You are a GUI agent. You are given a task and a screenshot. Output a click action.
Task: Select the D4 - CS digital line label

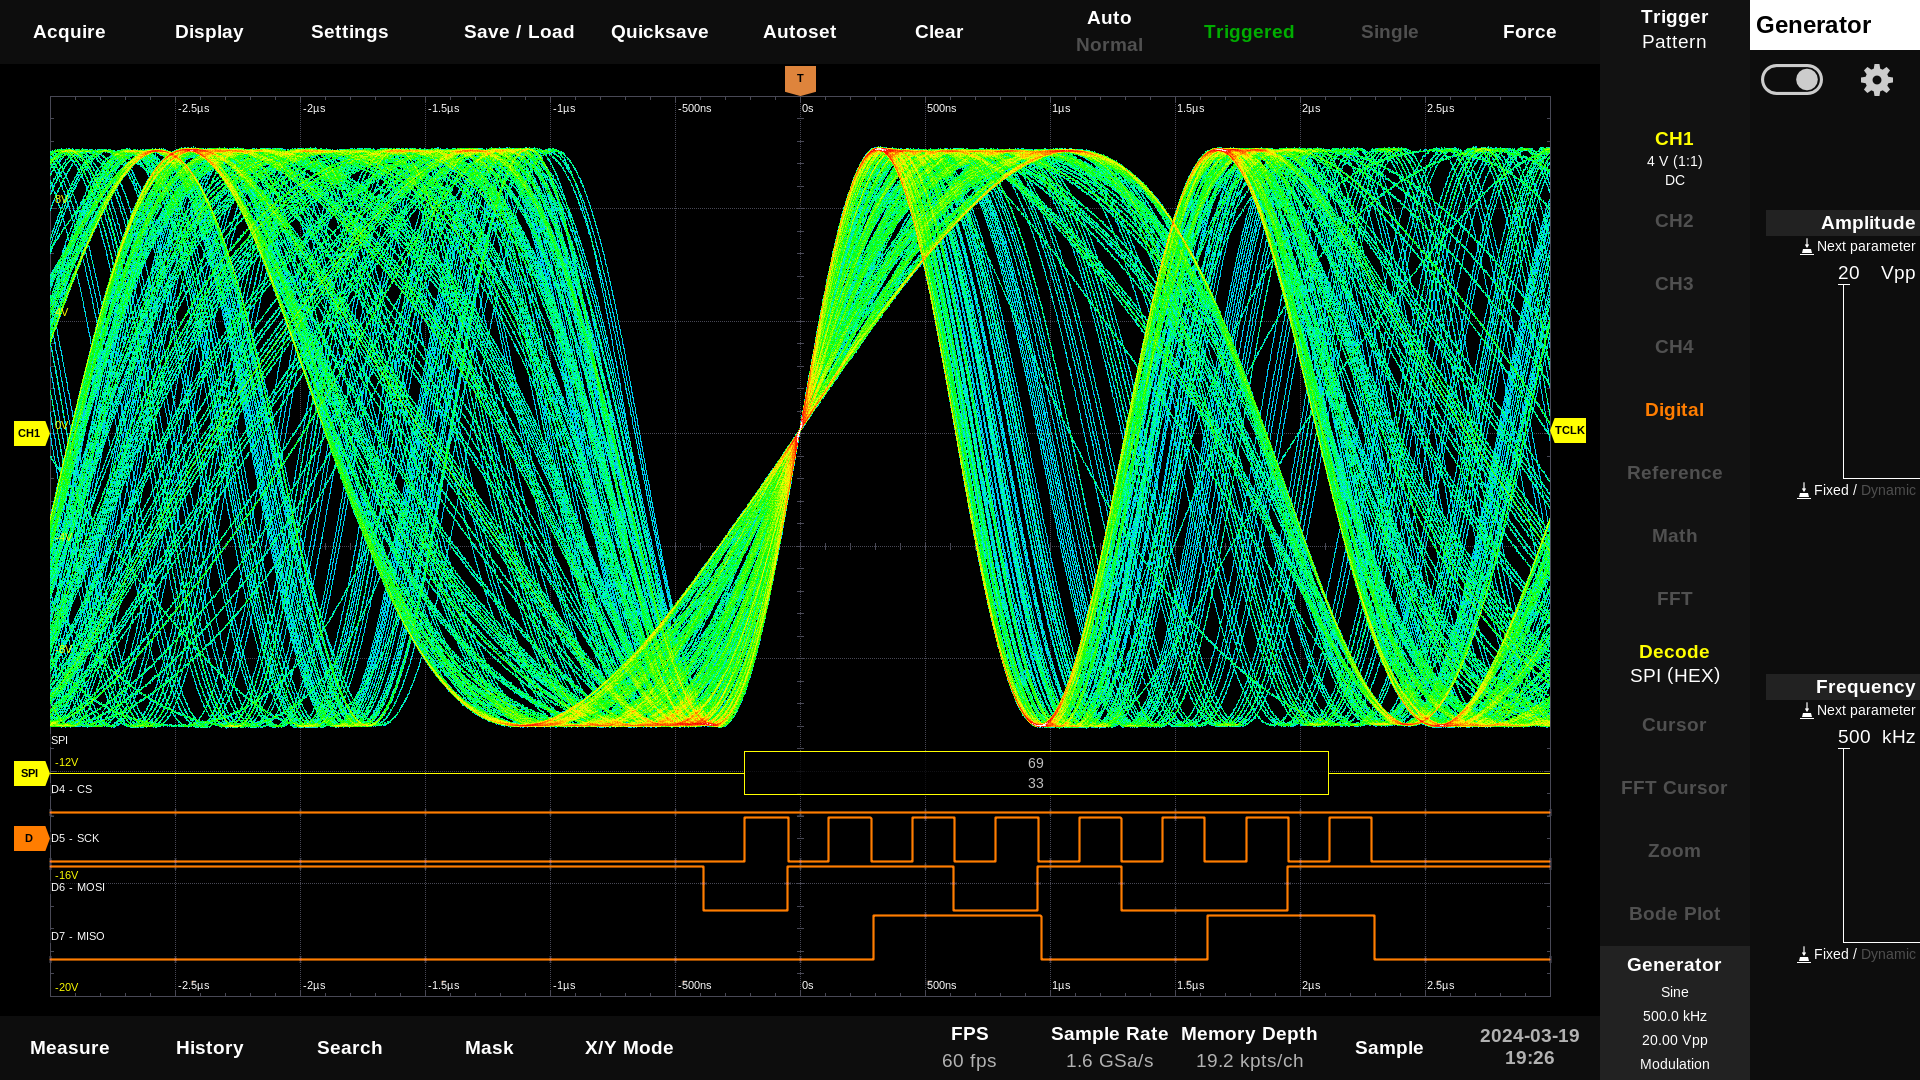(x=72, y=789)
